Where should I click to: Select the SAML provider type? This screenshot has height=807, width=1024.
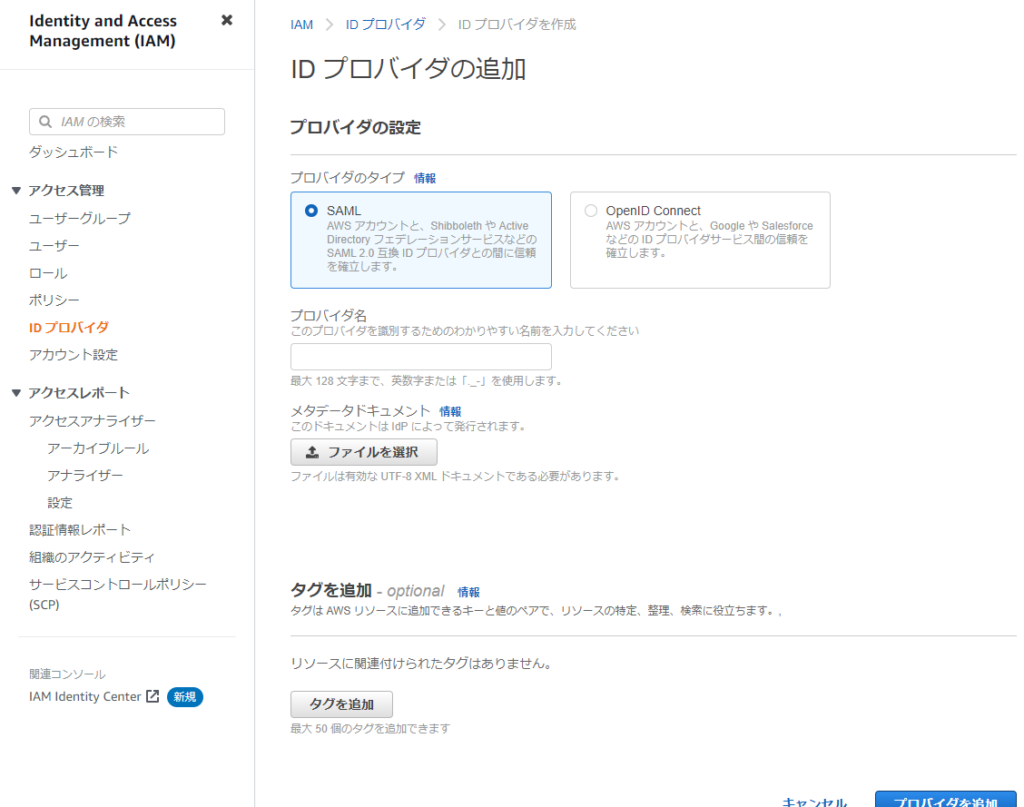[311, 211]
